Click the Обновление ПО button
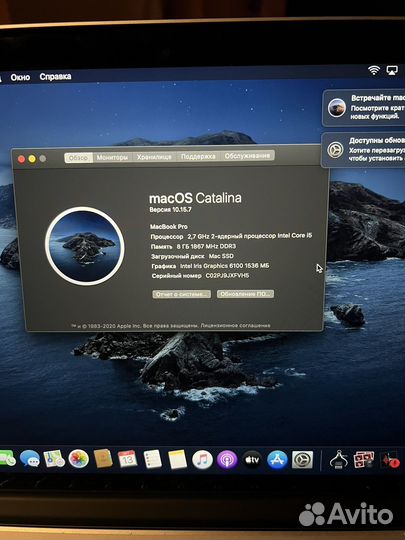 click(x=246, y=294)
